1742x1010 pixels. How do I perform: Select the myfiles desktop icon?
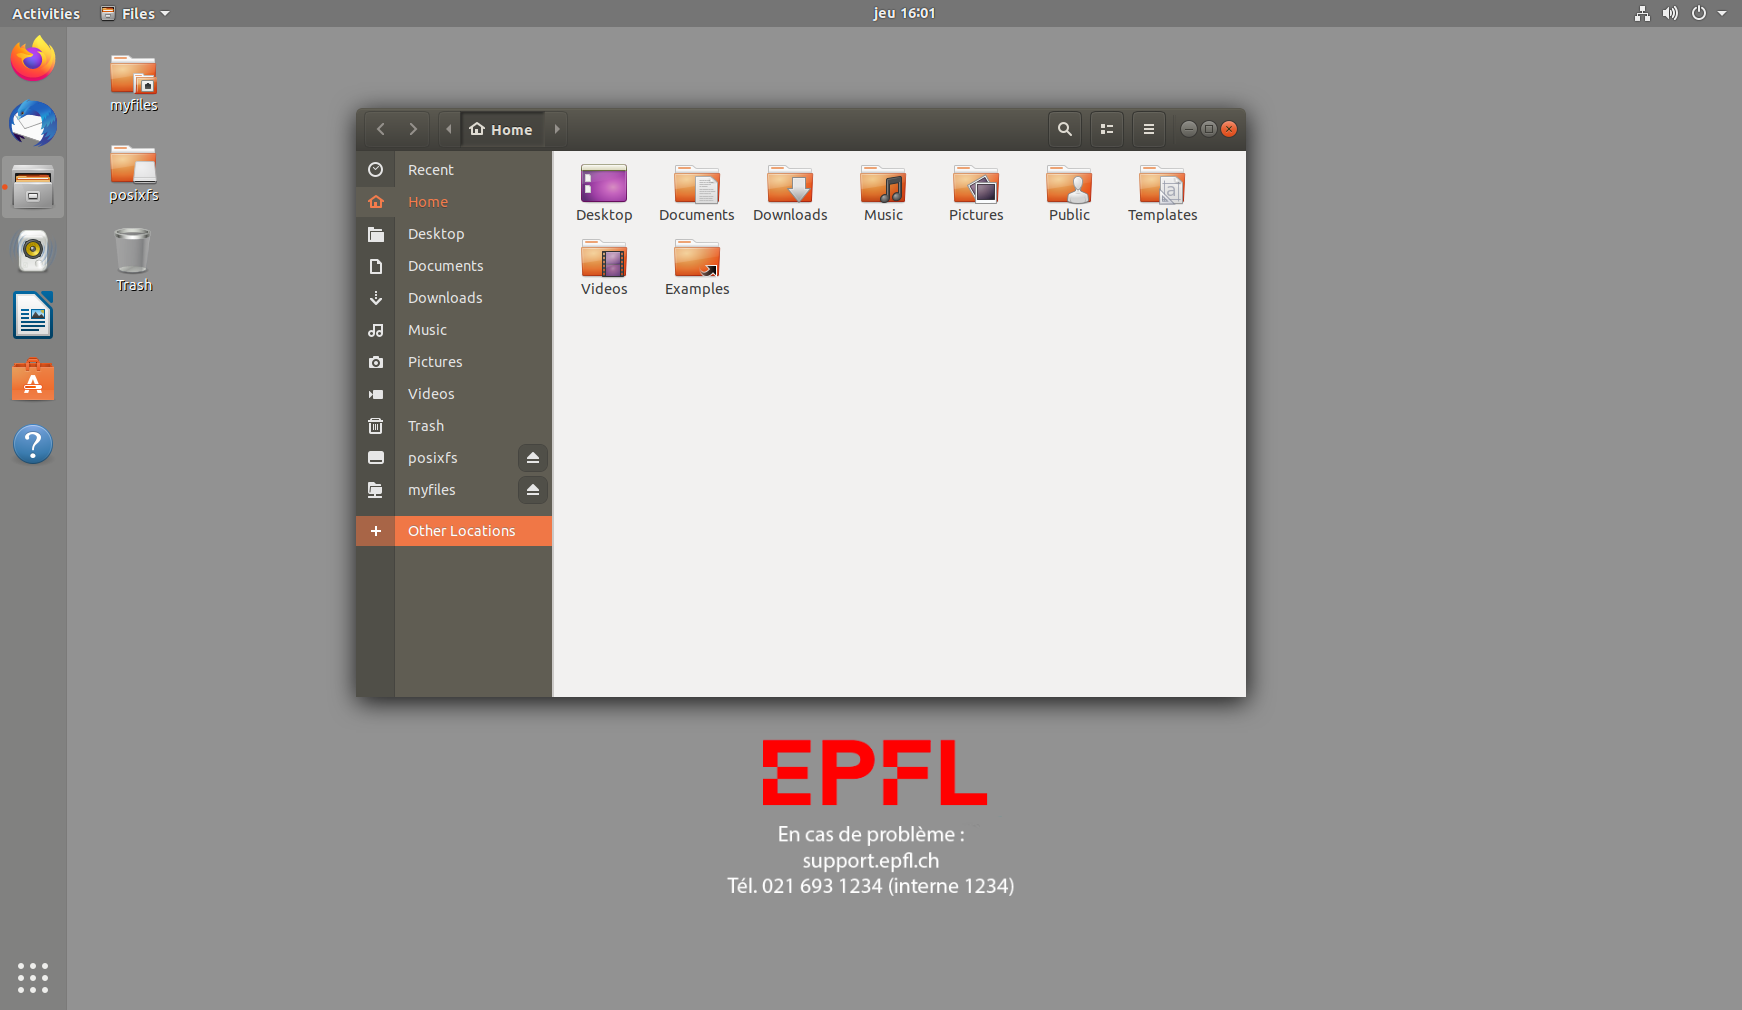click(x=134, y=83)
